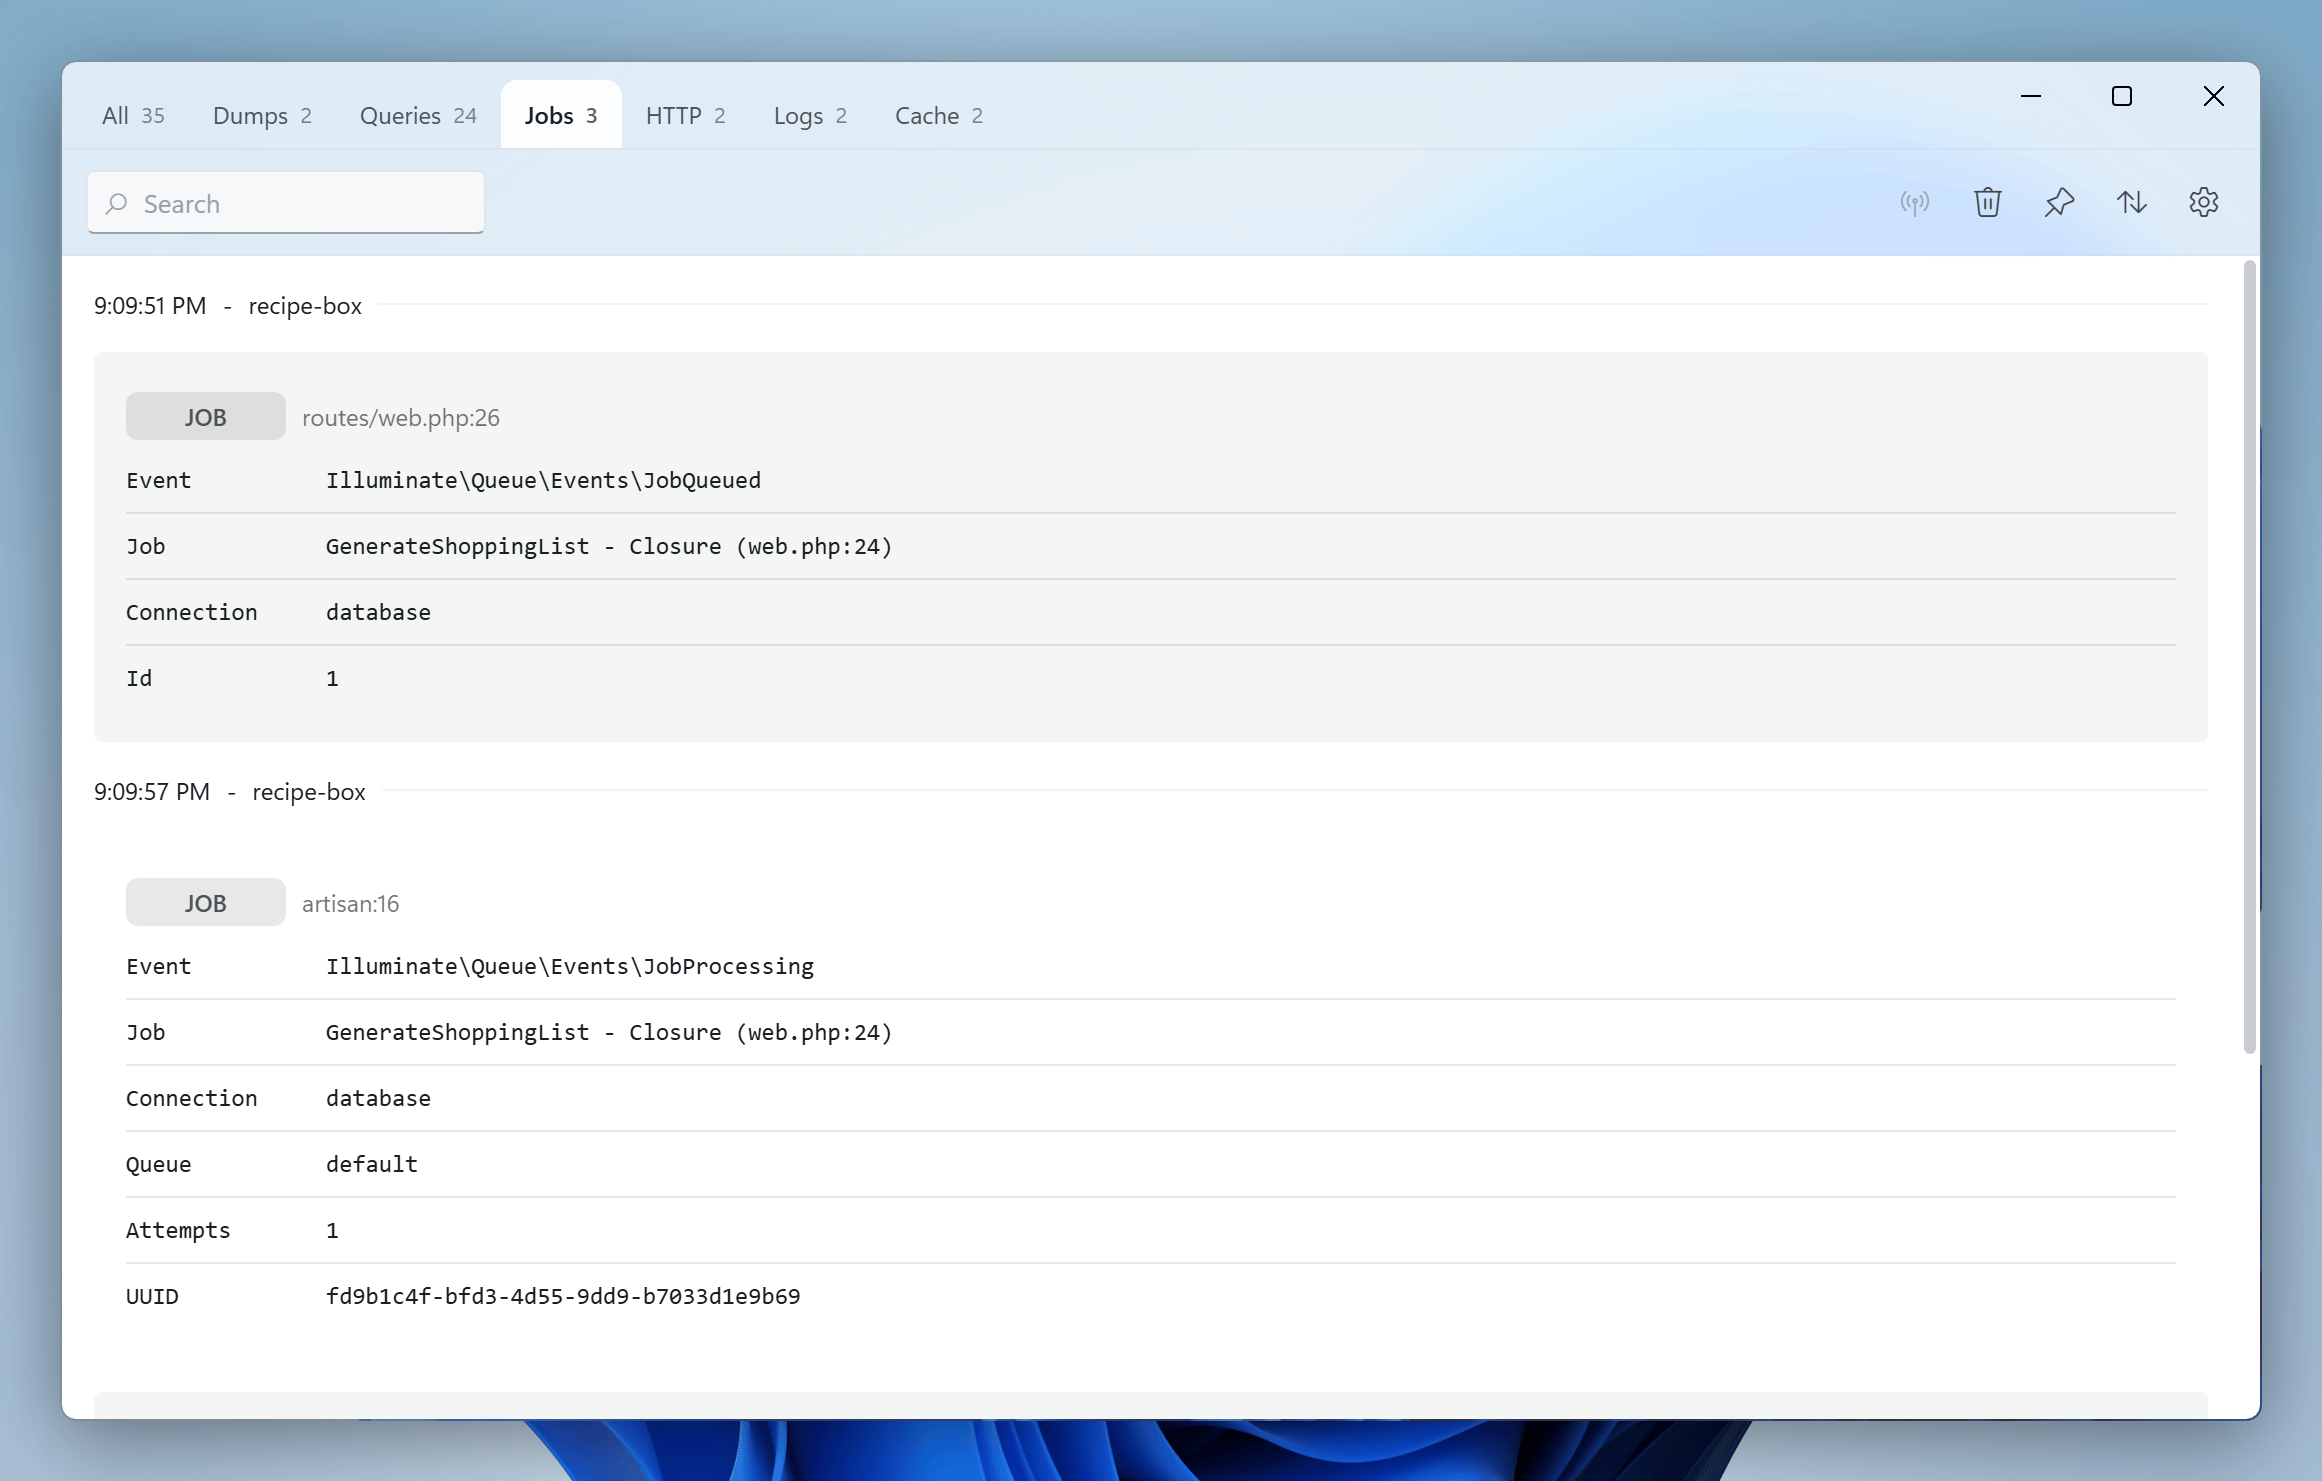Select the JobProcessing event value
Viewport: 2322px width, 1481px height.
click(x=570, y=967)
